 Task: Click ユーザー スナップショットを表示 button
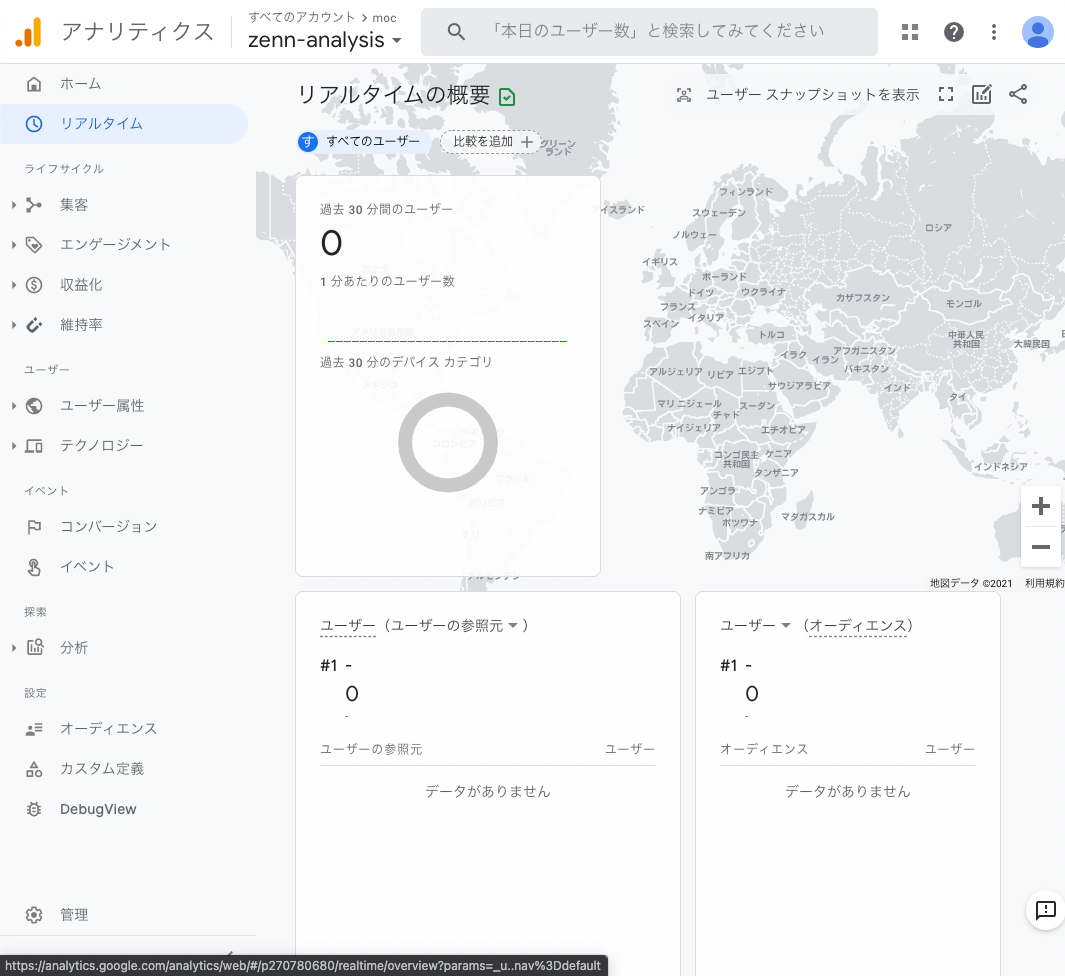tap(798, 94)
